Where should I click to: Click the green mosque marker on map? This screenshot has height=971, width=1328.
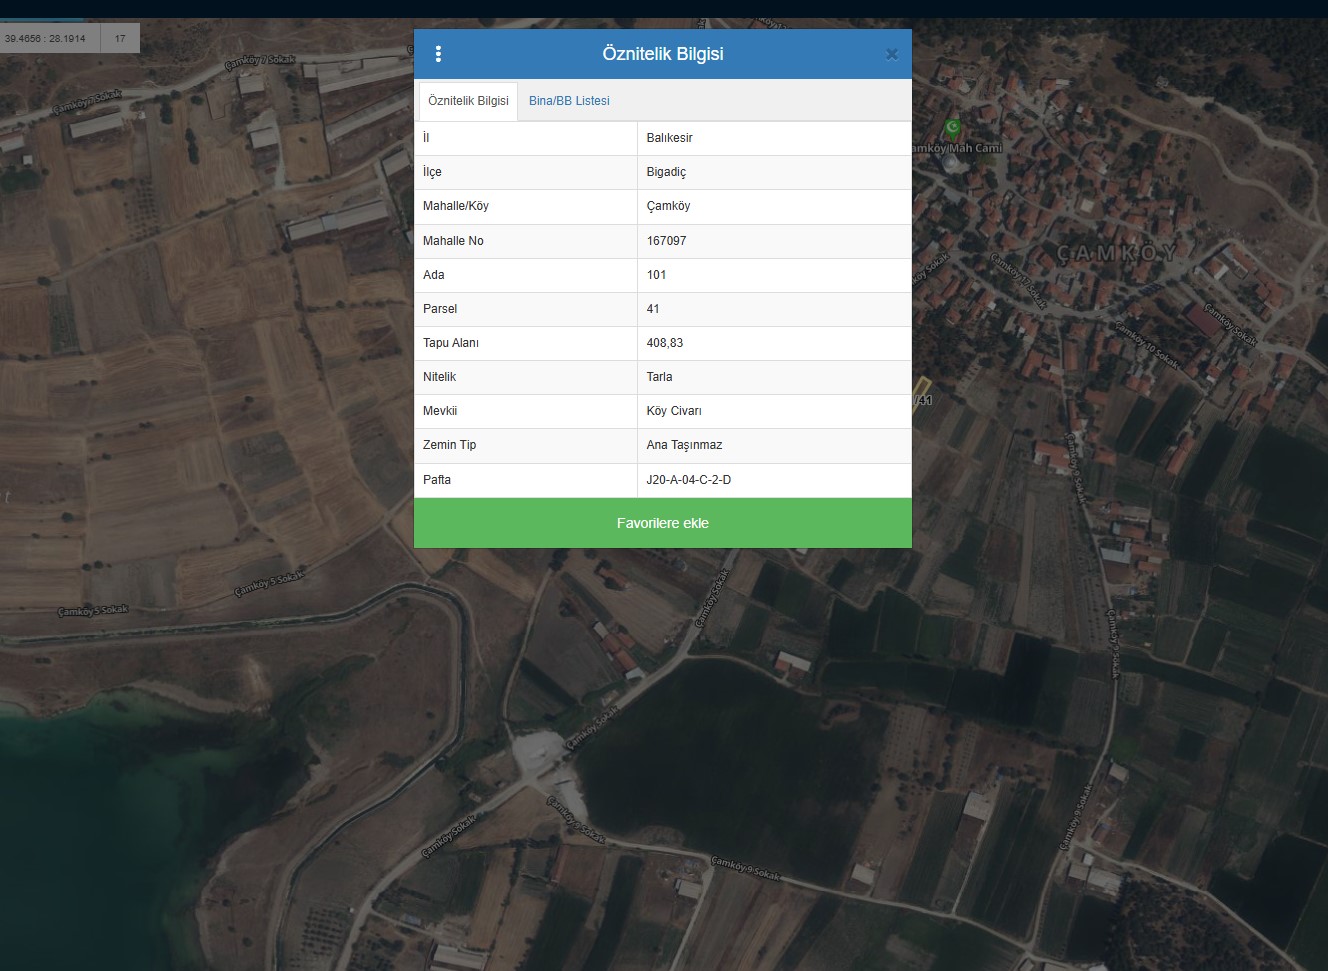pos(953,127)
